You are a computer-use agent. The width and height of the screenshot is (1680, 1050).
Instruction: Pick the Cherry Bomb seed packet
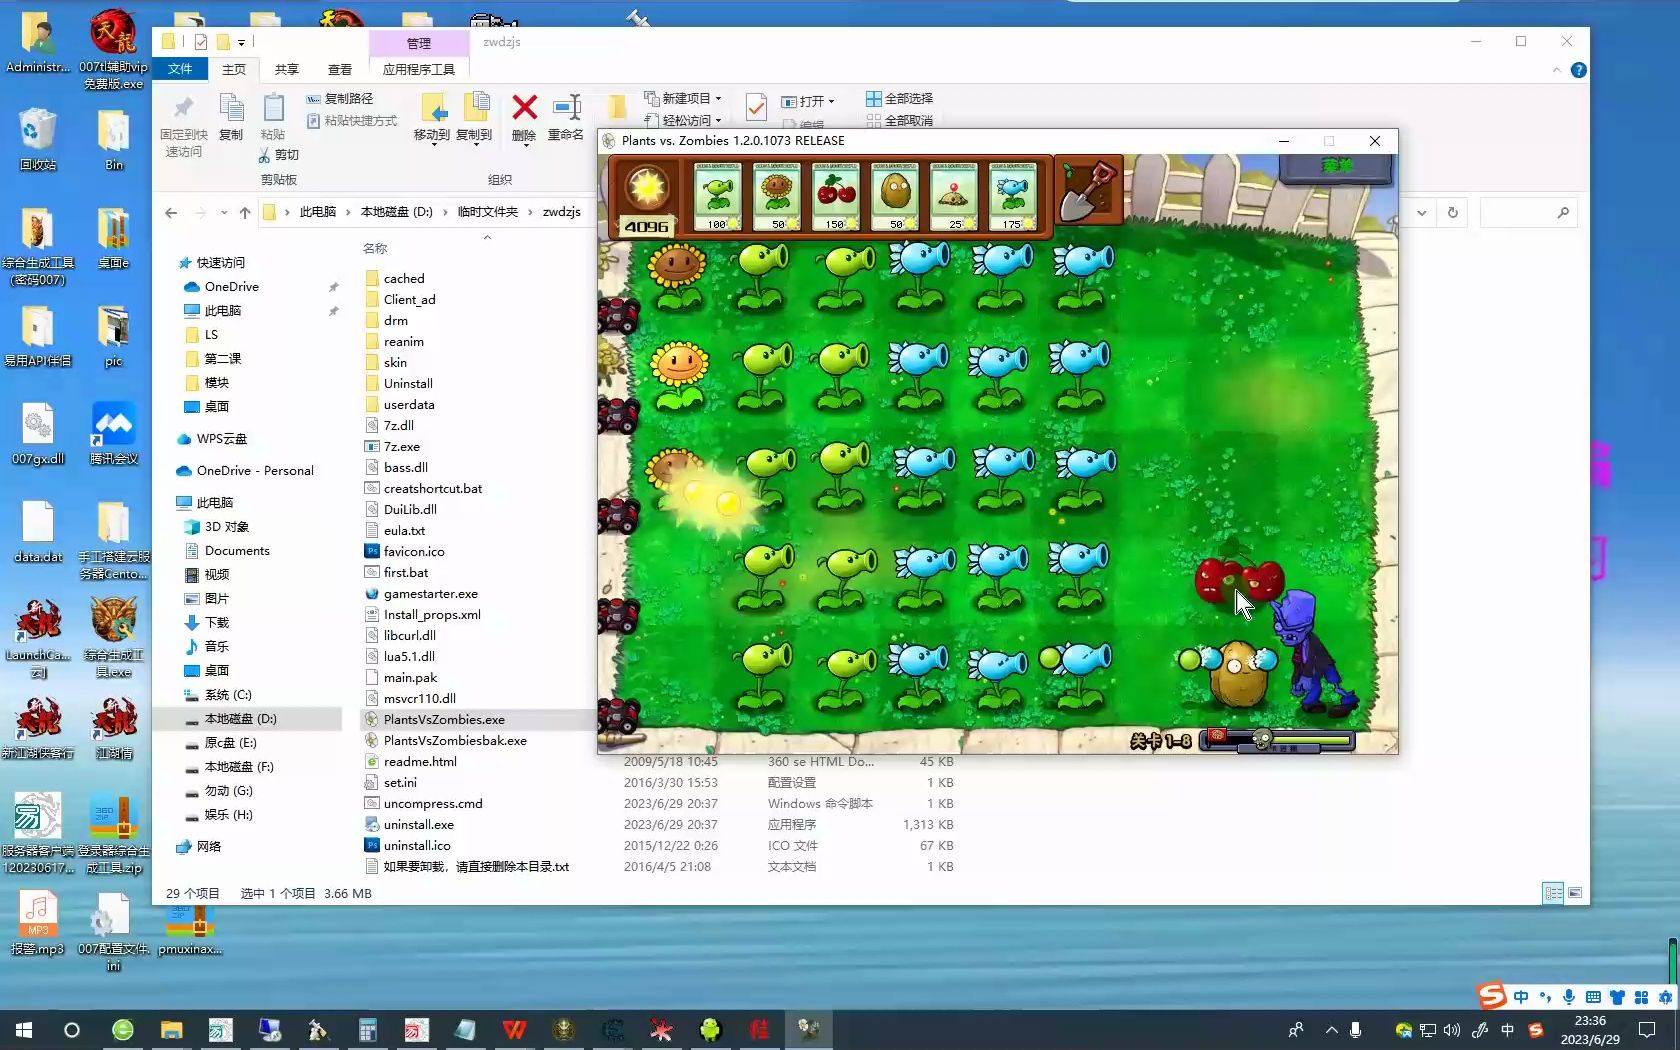point(836,196)
